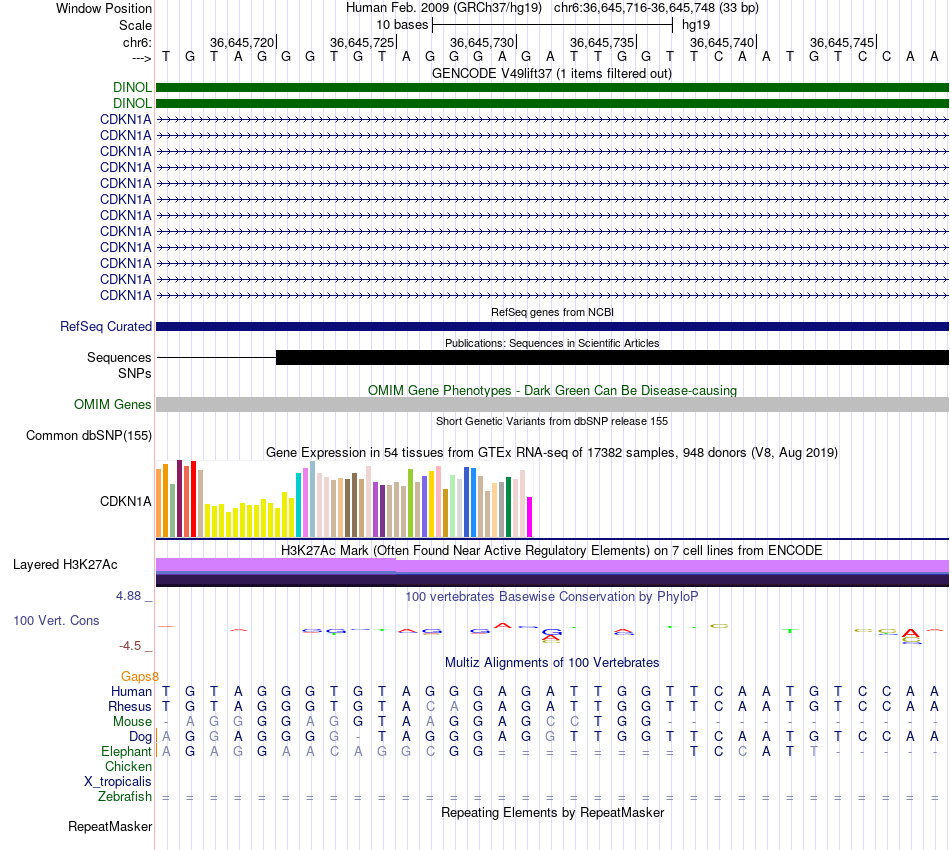The height and width of the screenshot is (850, 950).
Task: Open the GTEx Gene Expression track title
Action: (x=552, y=453)
